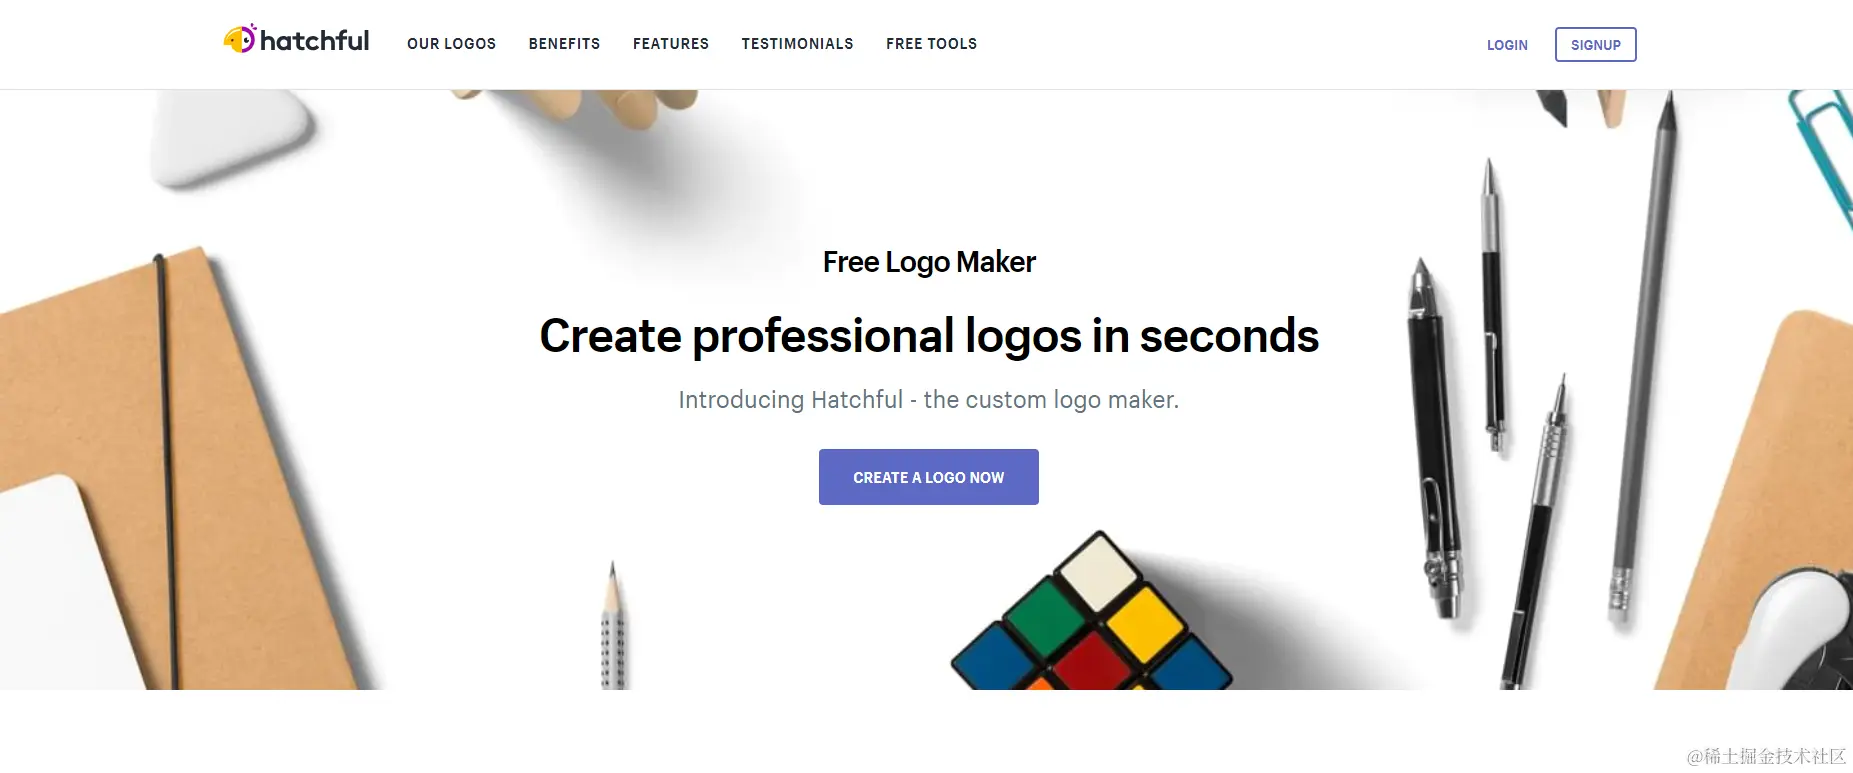This screenshot has height=773, width=1853.
Task: Click the Create a Logo Now button
Action: coord(928,477)
